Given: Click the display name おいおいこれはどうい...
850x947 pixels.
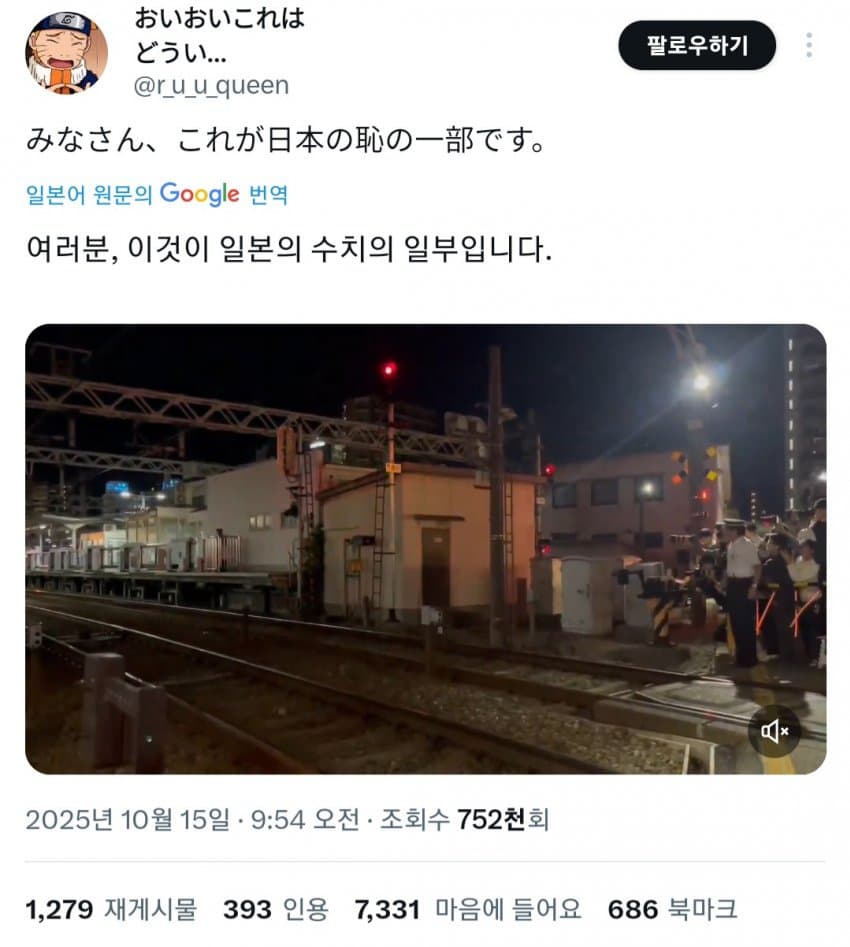Looking at the screenshot, I should coord(219,35).
